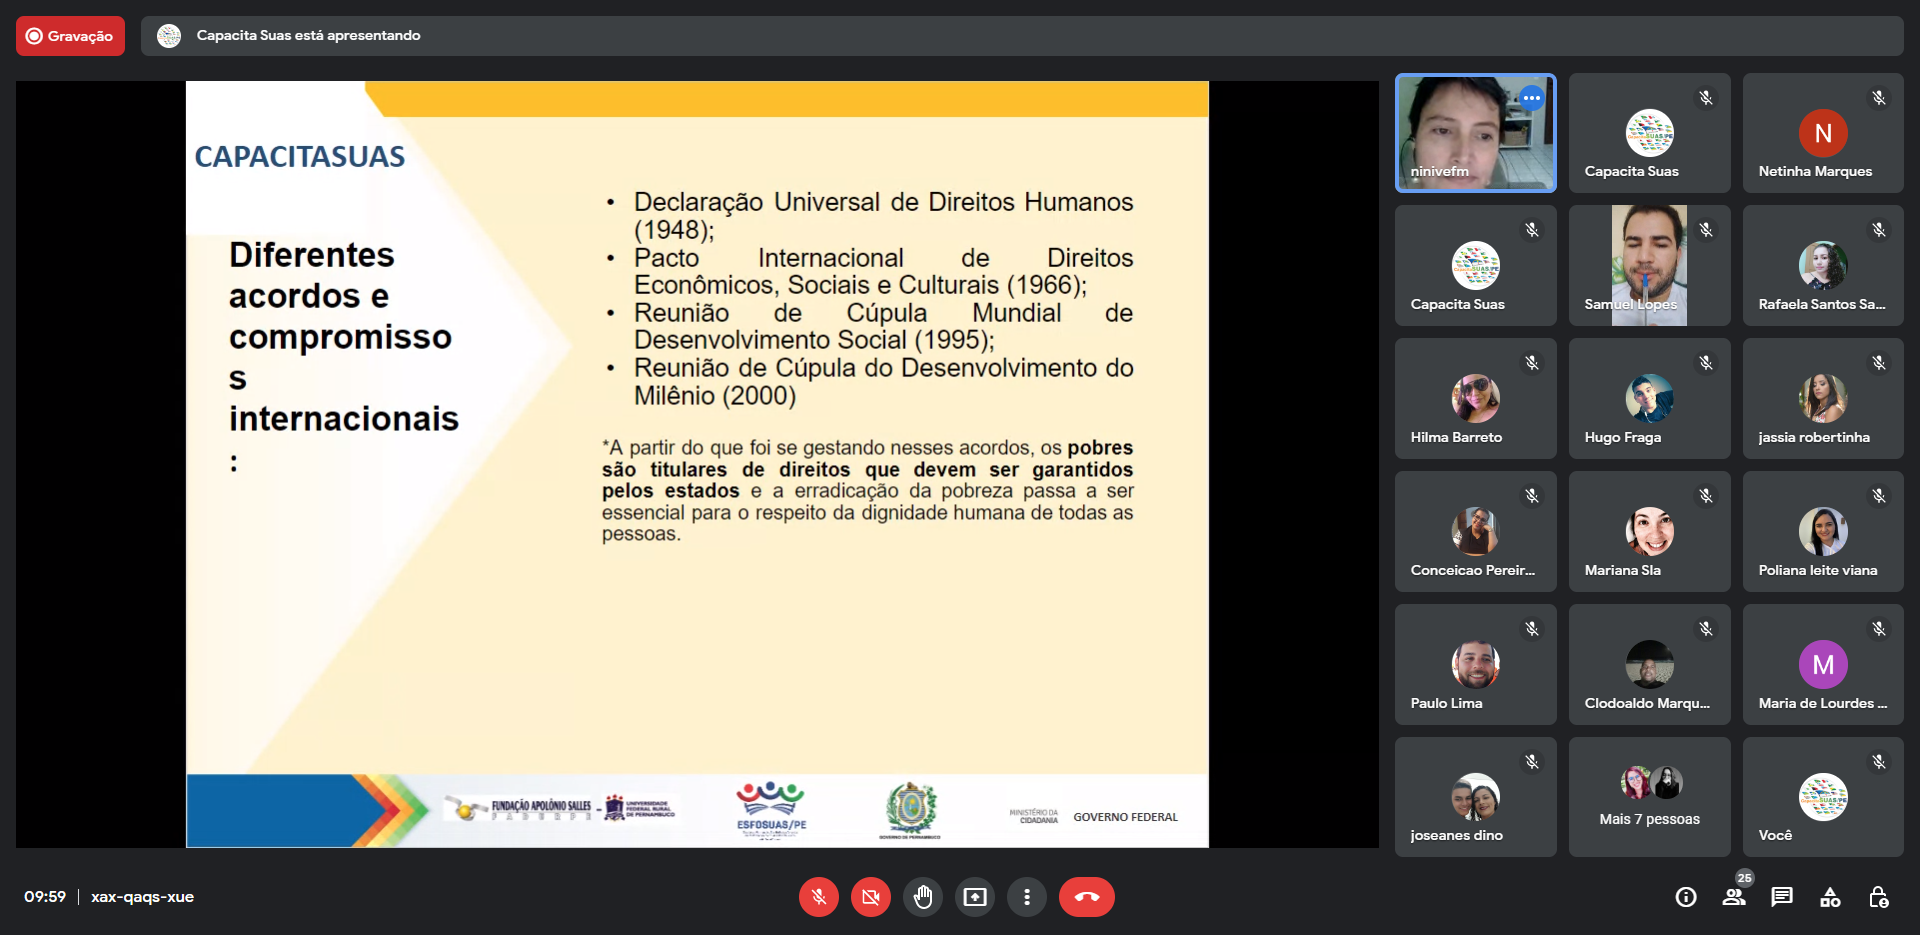Open the chat messages panel
Screen dimensions: 1920x935
coord(1782,897)
